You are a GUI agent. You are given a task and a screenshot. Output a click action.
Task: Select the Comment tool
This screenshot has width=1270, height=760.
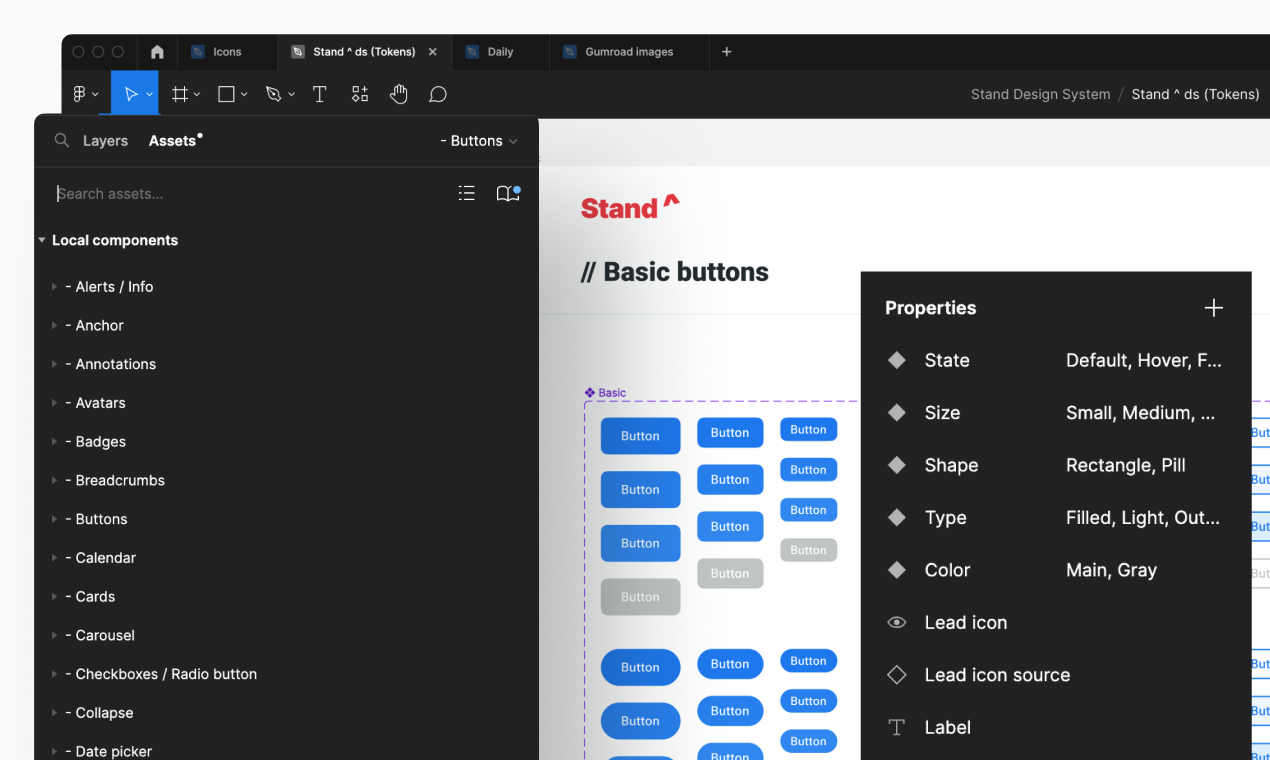(x=438, y=94)
